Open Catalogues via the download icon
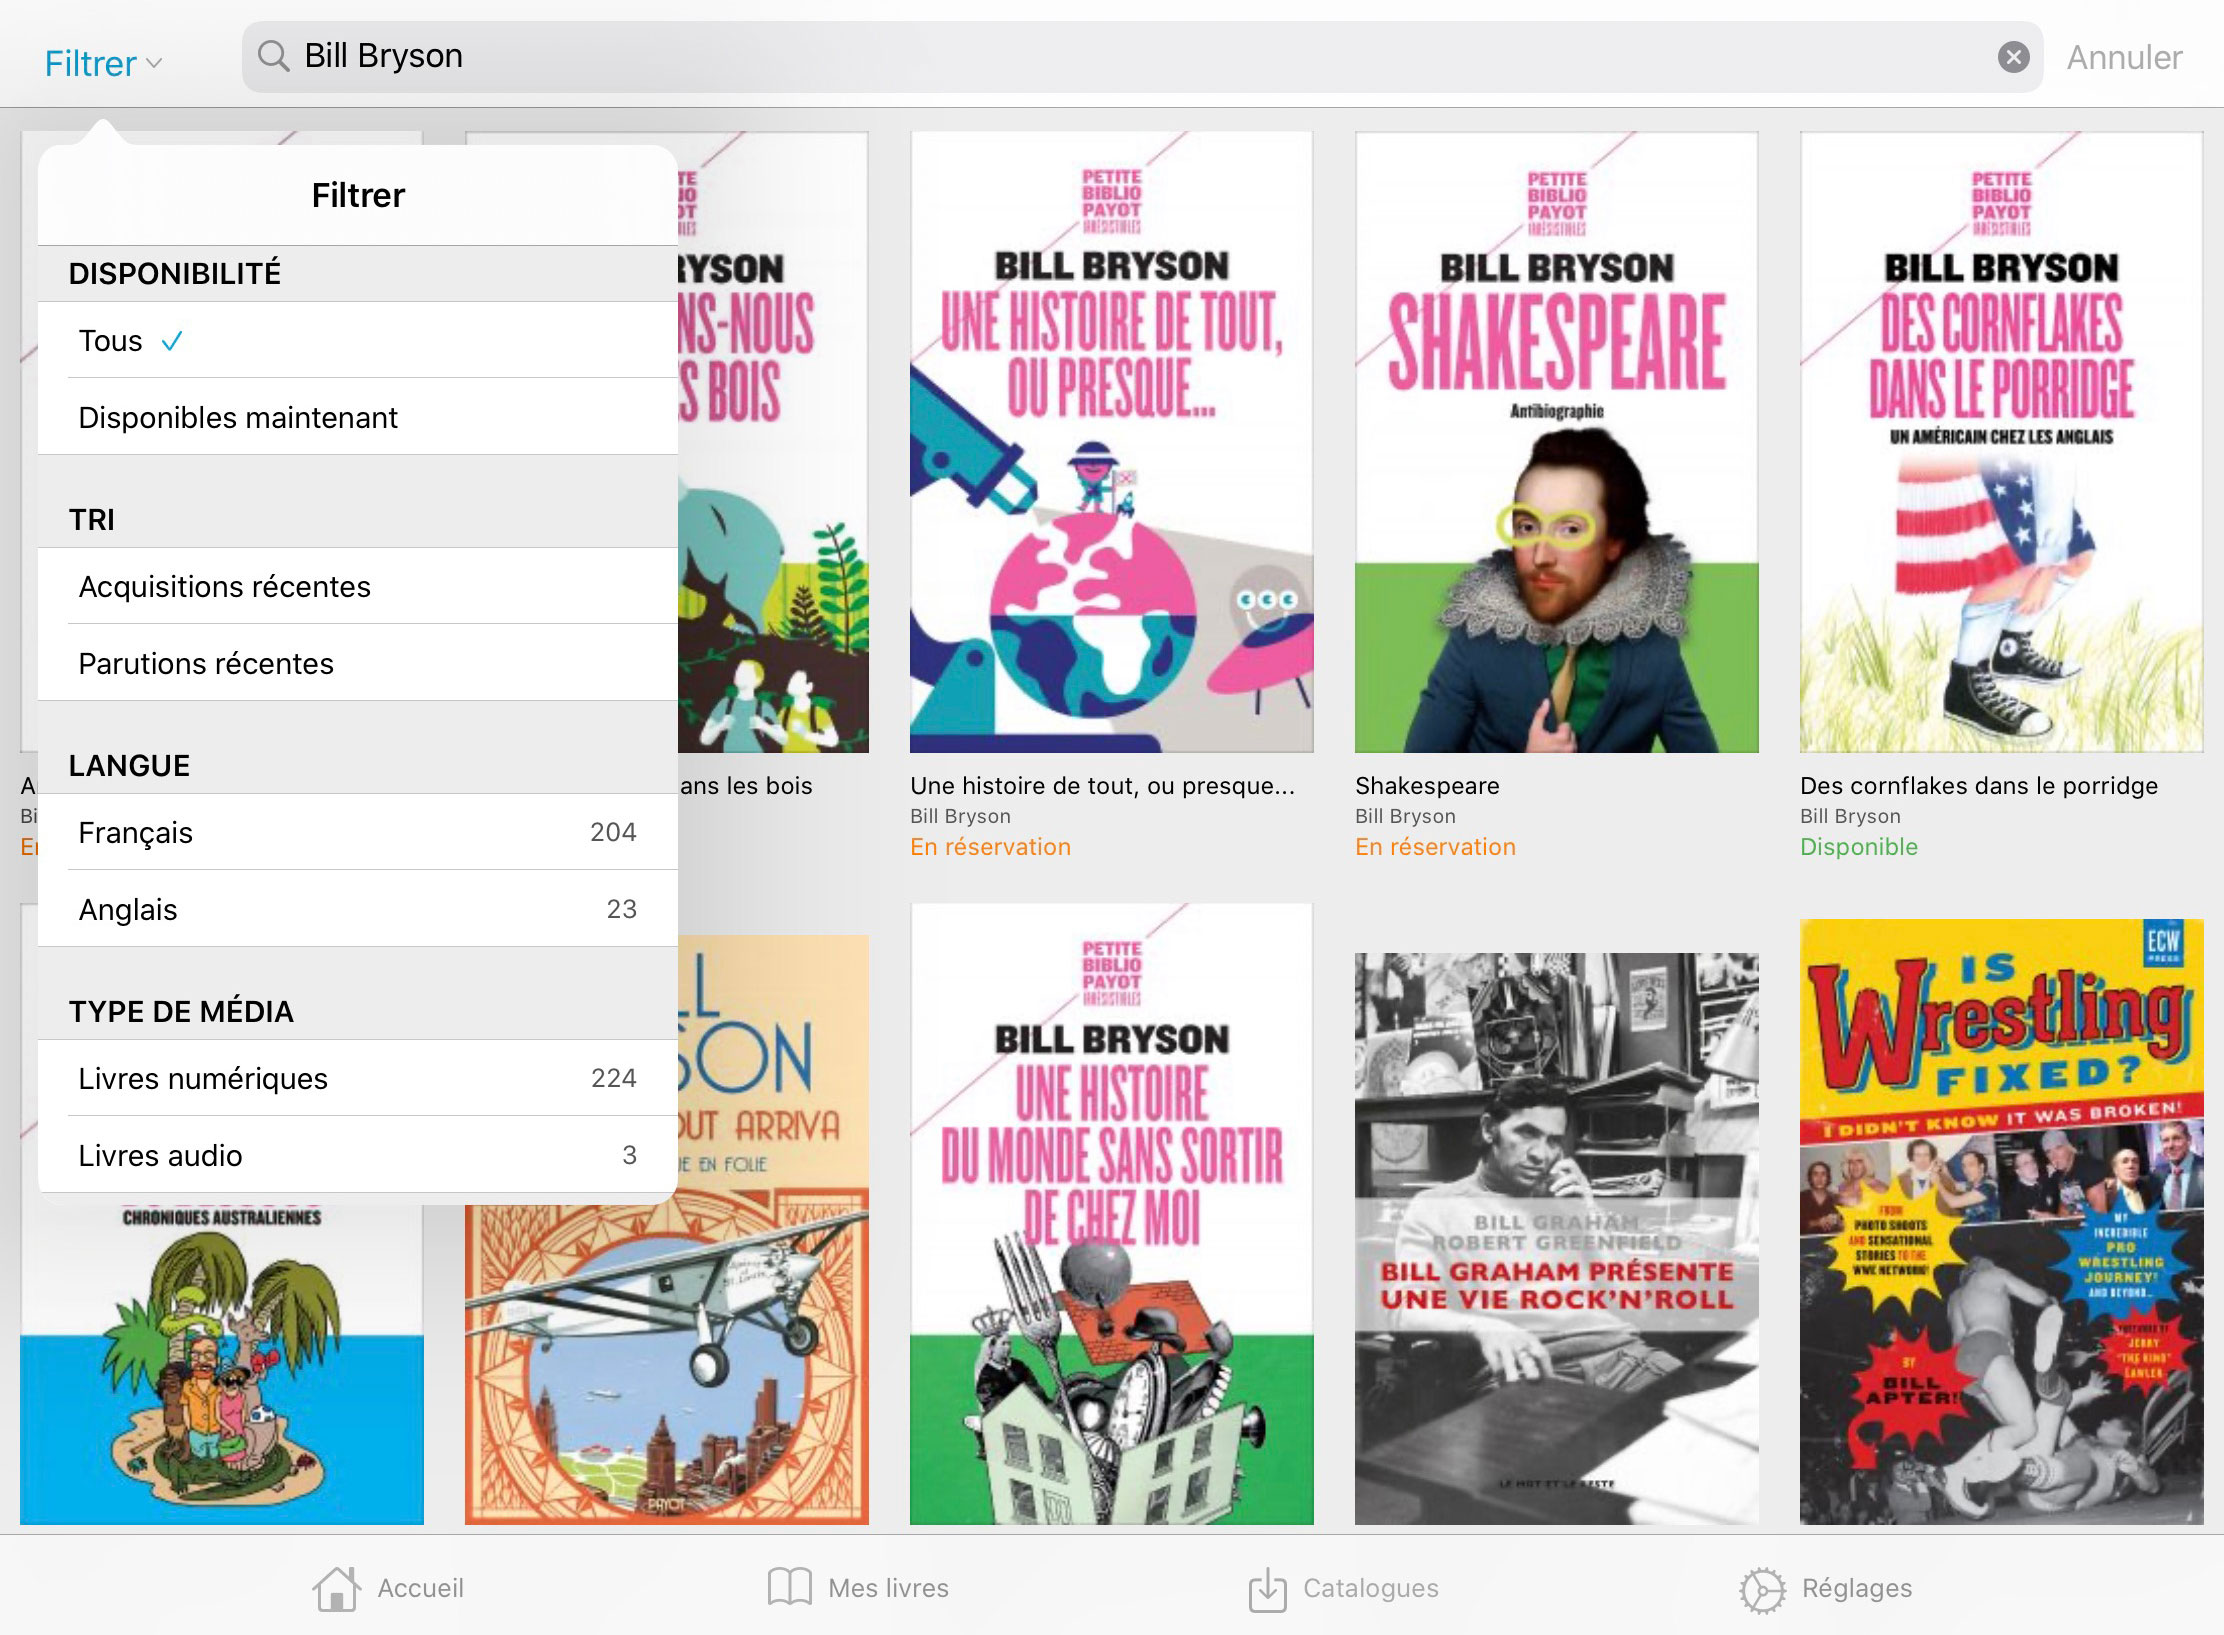This screenshot has height=1635, width=2224. 1267,1589
